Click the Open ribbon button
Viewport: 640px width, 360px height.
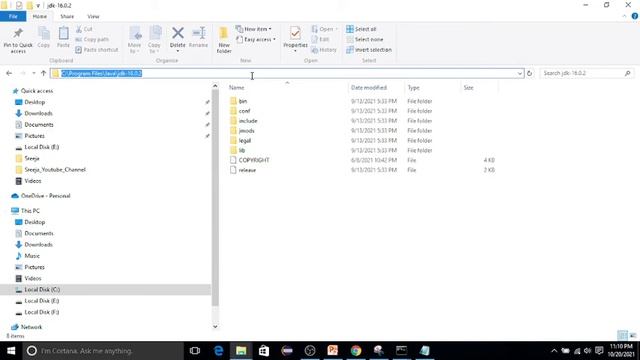coord(325,29)
